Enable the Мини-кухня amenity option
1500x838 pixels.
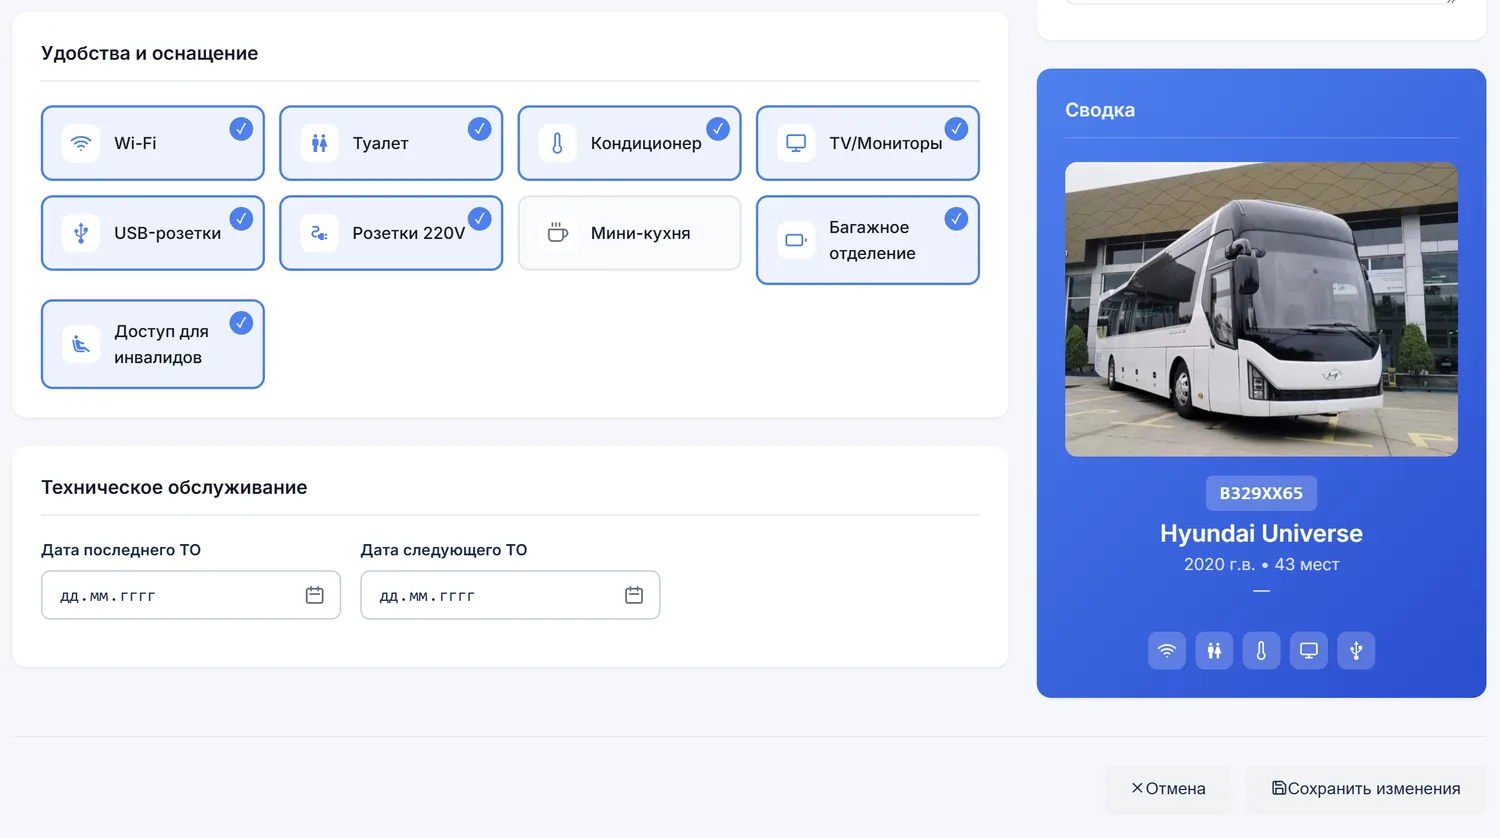pyautogui.click(x=629, y=233)
